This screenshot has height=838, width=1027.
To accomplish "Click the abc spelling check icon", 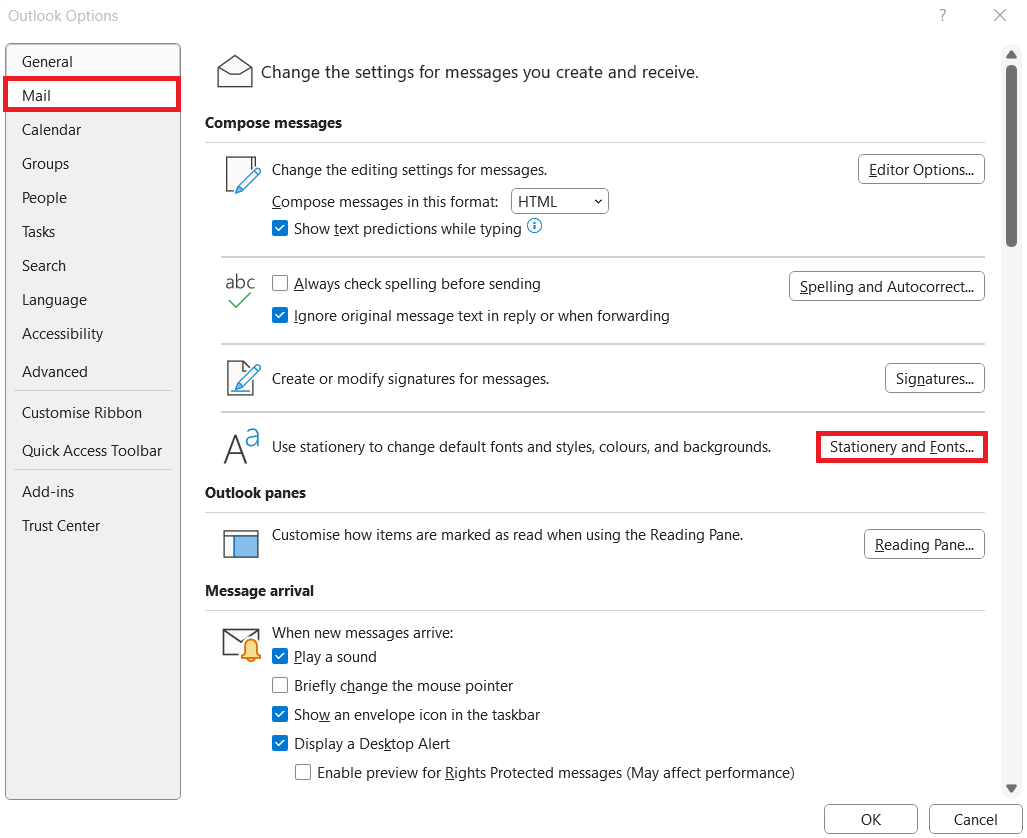I will 240,291.
